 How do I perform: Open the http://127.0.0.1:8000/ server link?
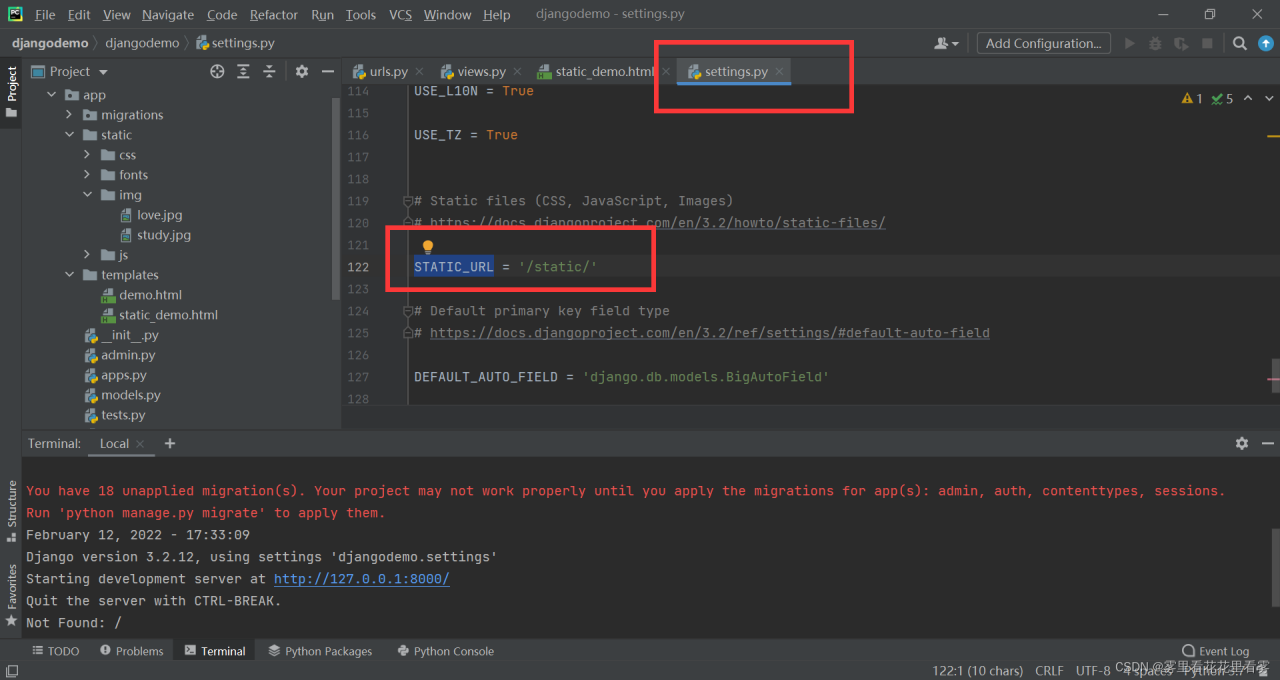[361, 579]
